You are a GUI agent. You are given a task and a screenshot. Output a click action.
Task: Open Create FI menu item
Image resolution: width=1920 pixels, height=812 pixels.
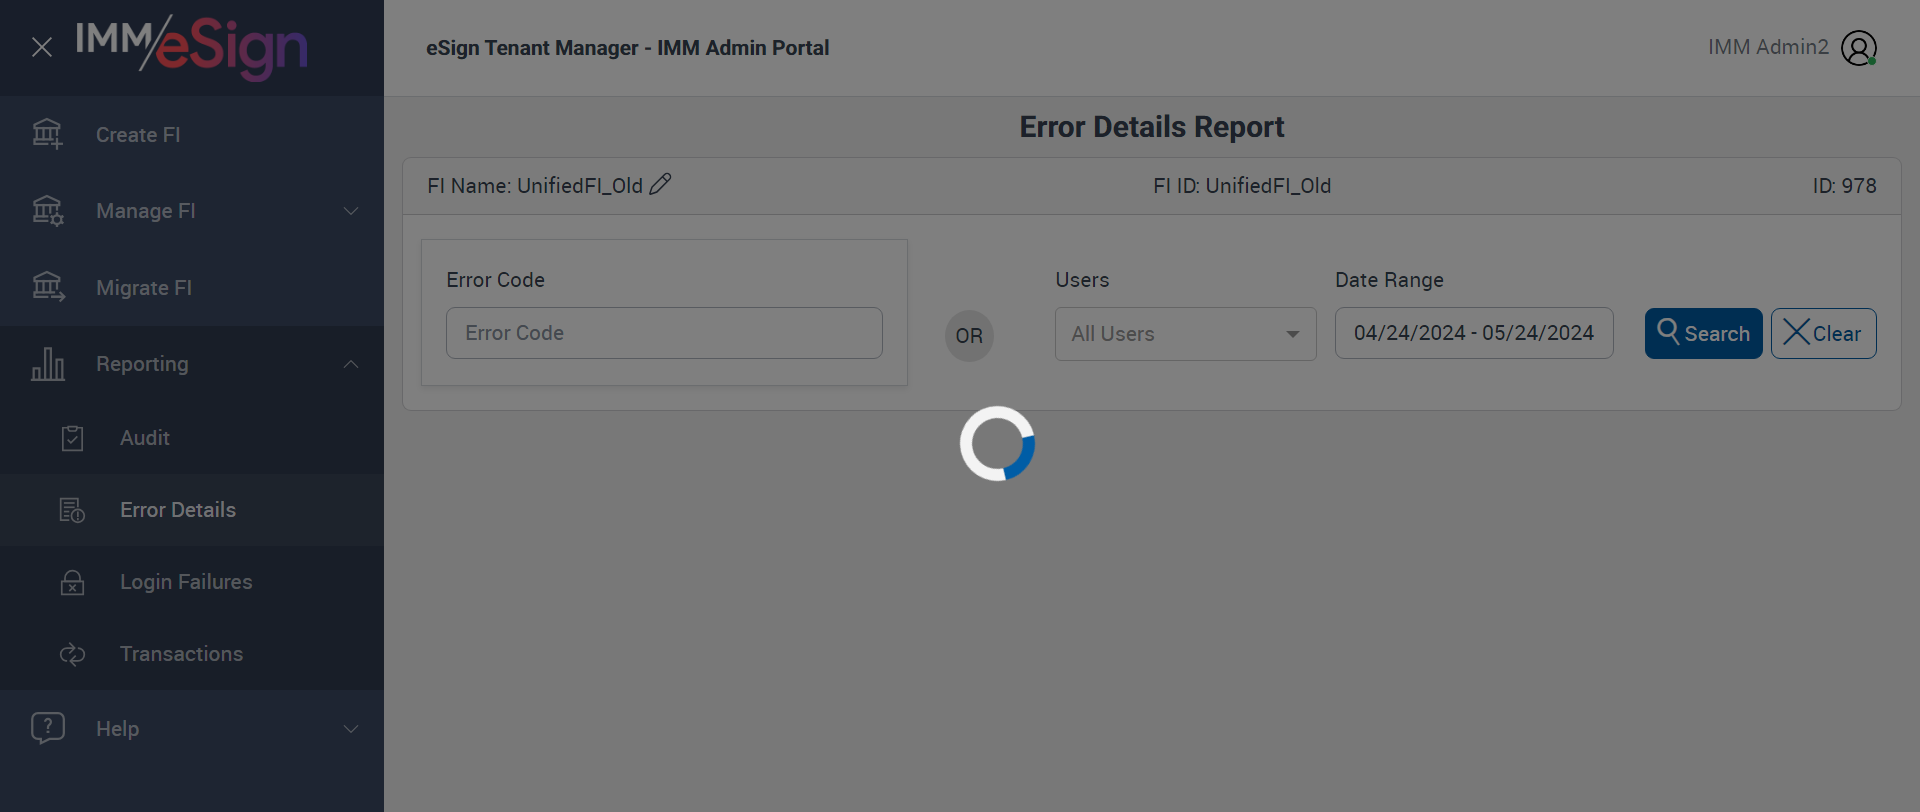pos(192,135)
